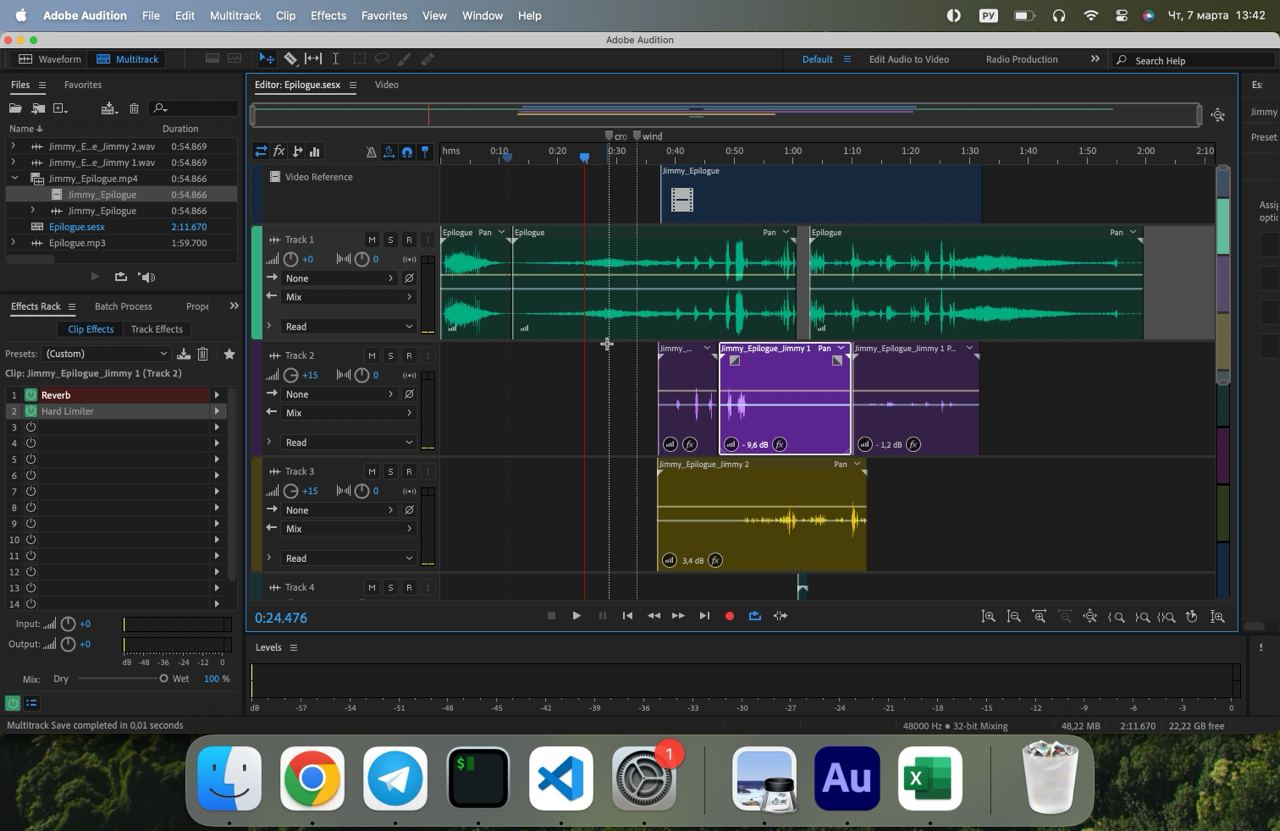Screen dimensions: 1280x831
Task: Favorite the effects preset star icon
Action: (x=229, y=354)
